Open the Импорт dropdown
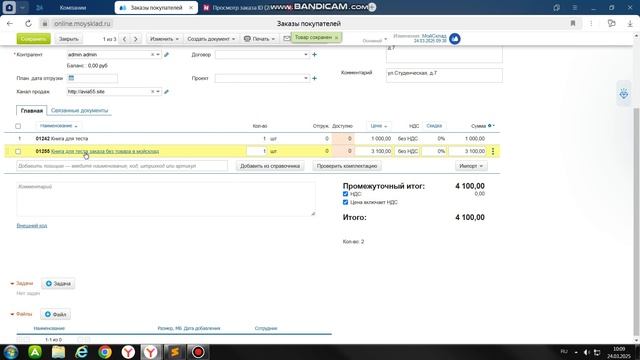Viewport: 640px width, 360px height. pyautogui.click(x=471, y=166)
